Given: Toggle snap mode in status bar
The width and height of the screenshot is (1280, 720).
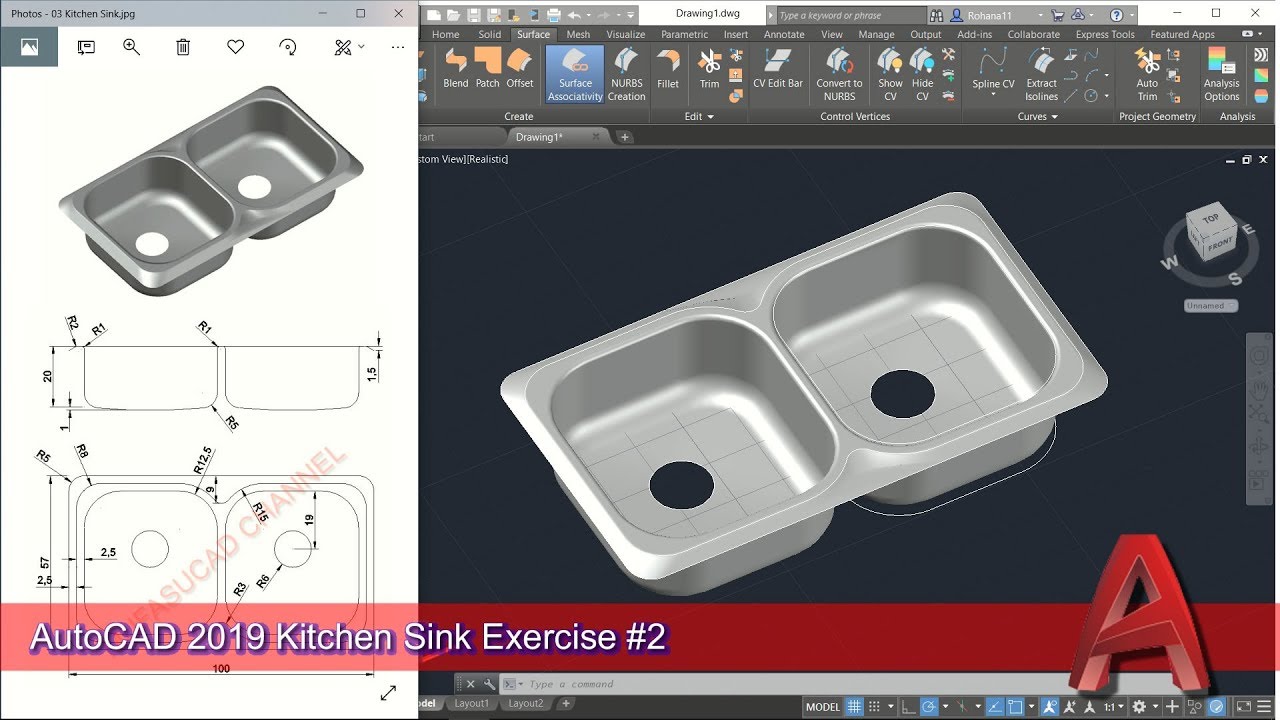Looking at the screenshot, I should click(x=874, y=707).
